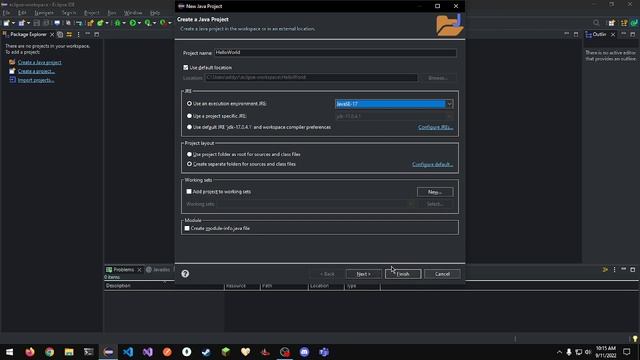Open the JavaSE-17 environment dropdown

pyautogui.click(x=449, y=104)
